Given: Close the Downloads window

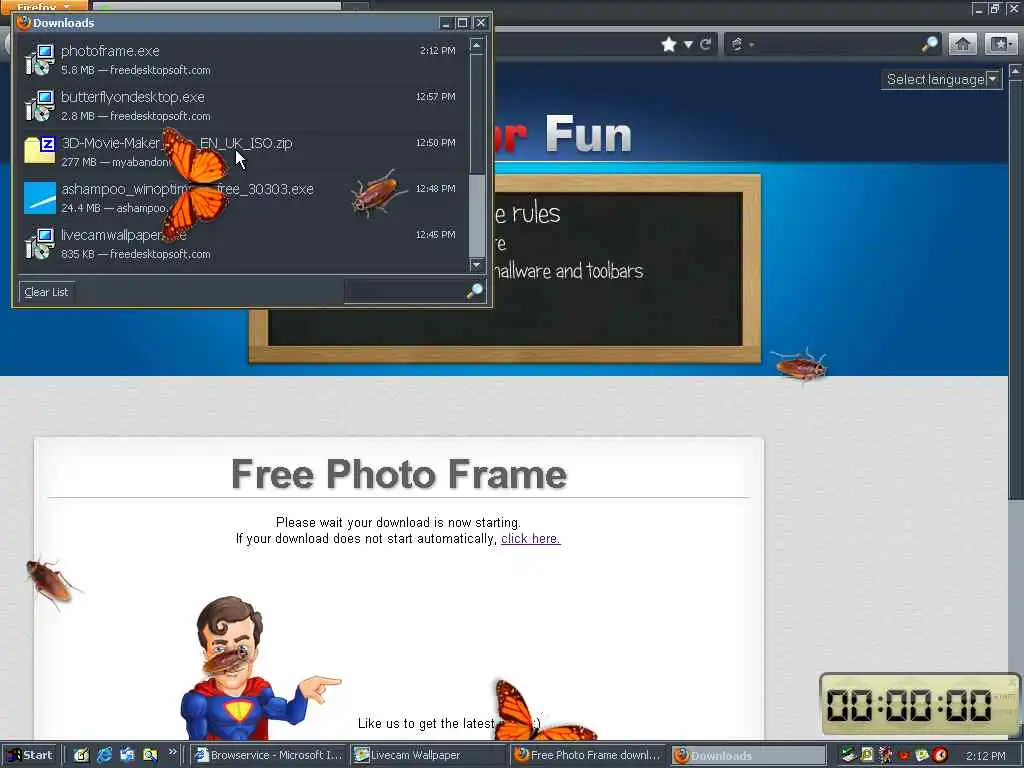Looking at the screenshot, I should (481, 23).
